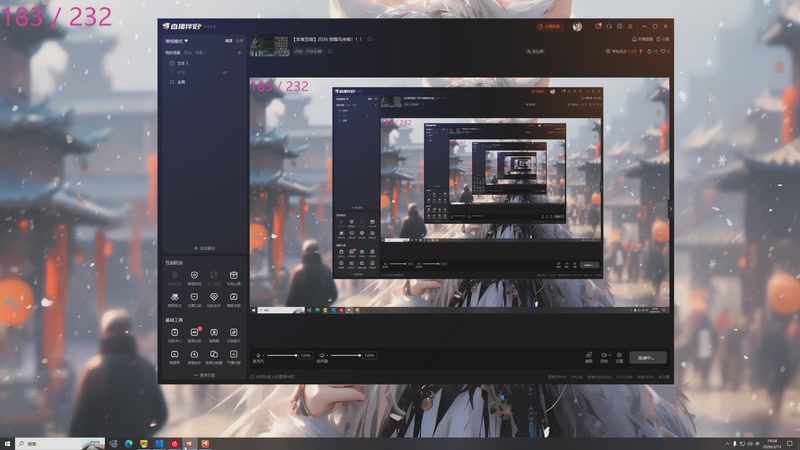Click the microphone 100% volume value field
The width and height of the screenshot is (800, 450).
[306, 355]
